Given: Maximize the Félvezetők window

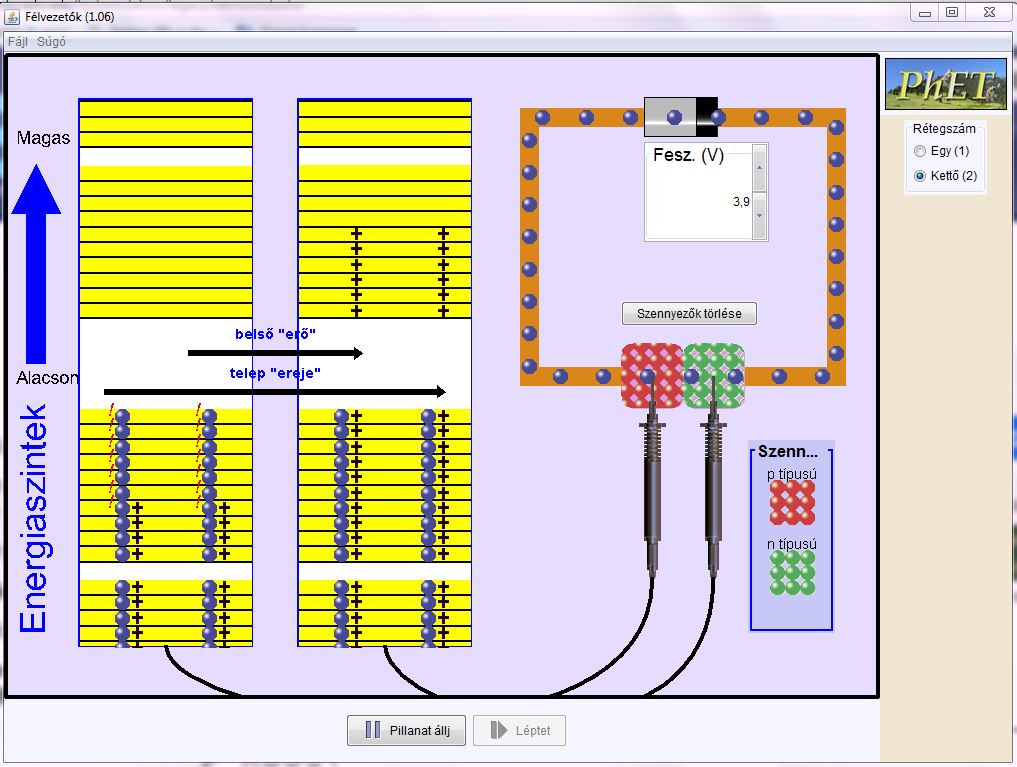Looking at the screenshot, I should pos(952,12).
